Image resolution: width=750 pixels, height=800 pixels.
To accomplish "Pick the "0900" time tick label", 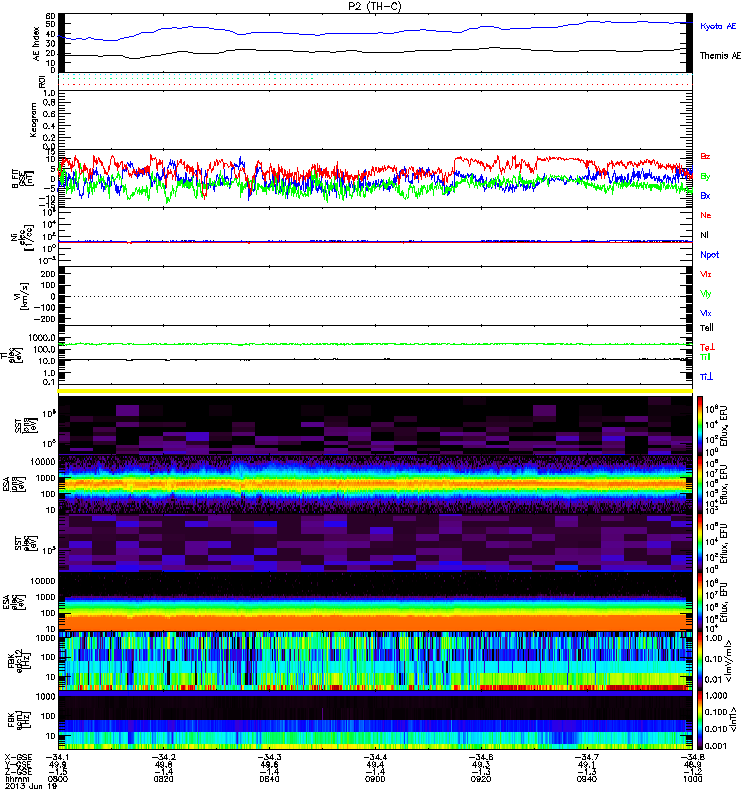I will pyautogui.click(x=375, y=779).
